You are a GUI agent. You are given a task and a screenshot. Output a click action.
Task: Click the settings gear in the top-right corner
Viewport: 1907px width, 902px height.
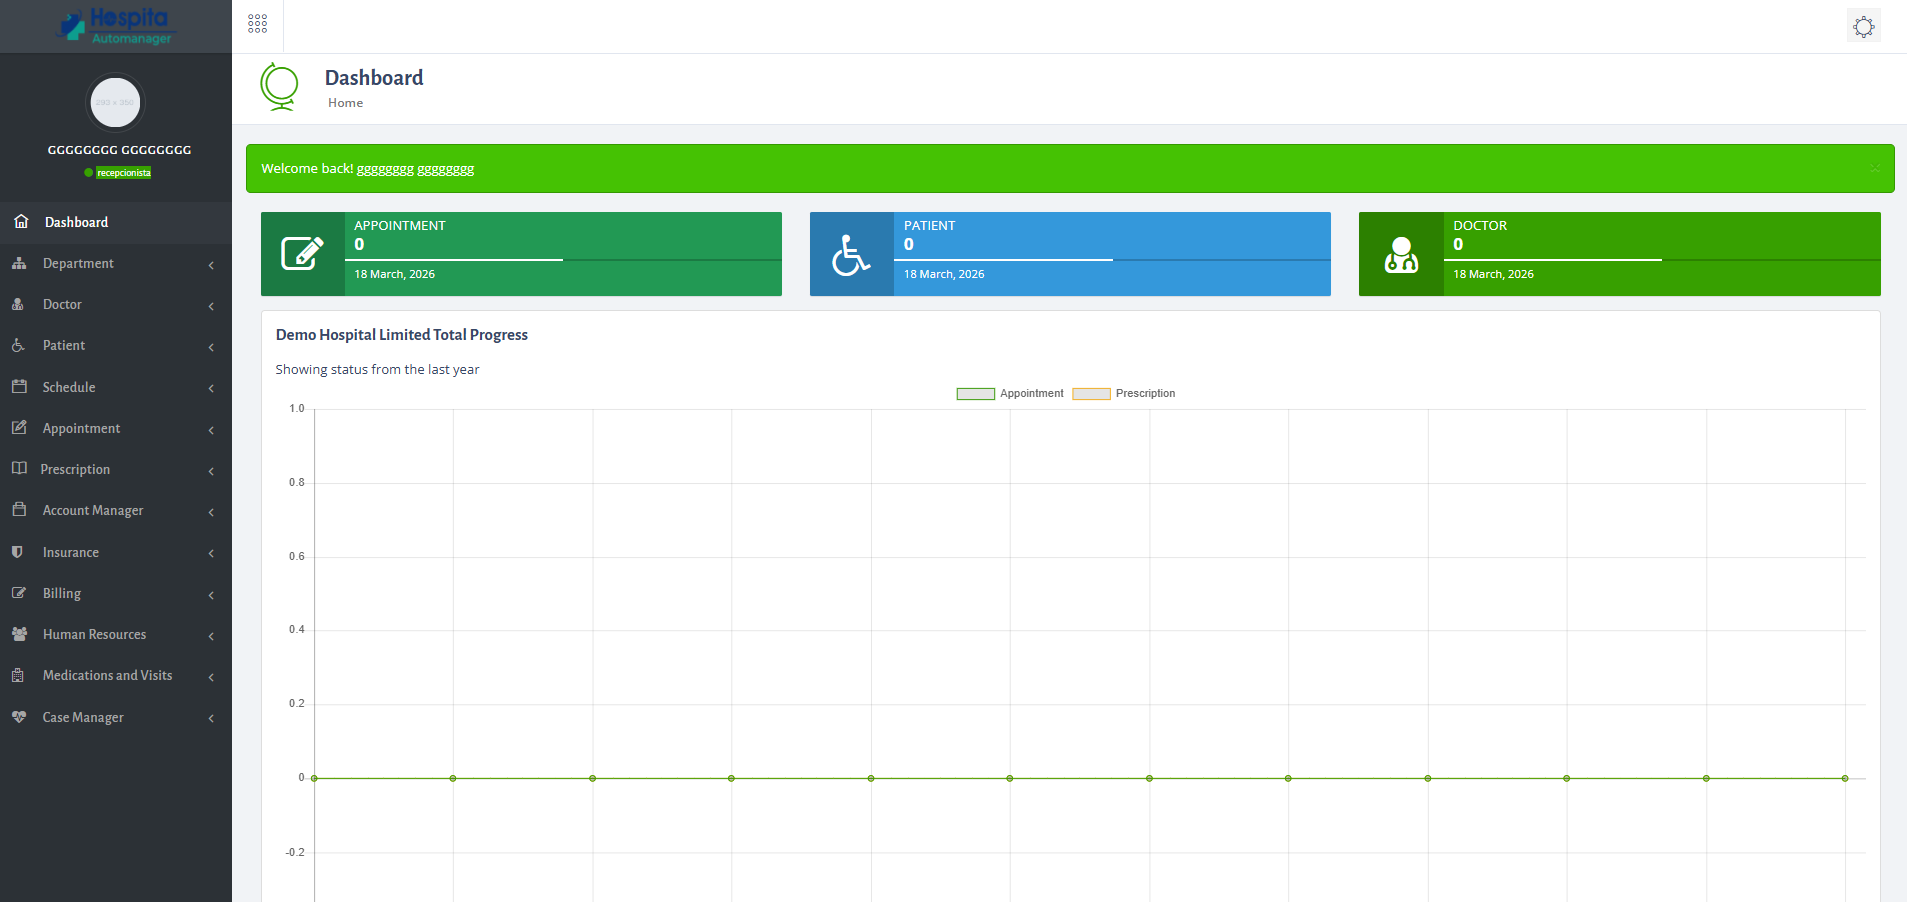point(1862,26)
